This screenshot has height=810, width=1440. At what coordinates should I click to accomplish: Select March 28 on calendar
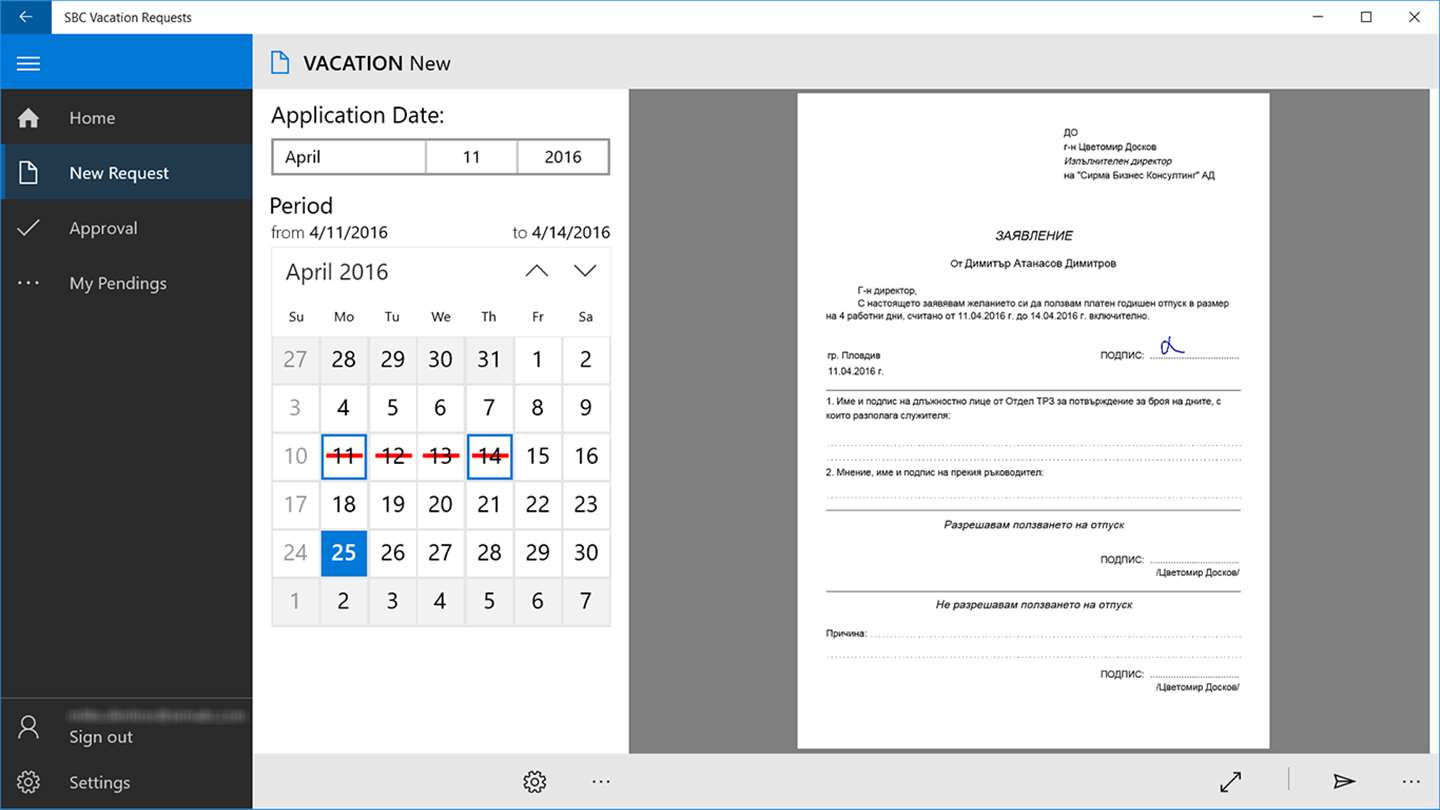point(344,359)
